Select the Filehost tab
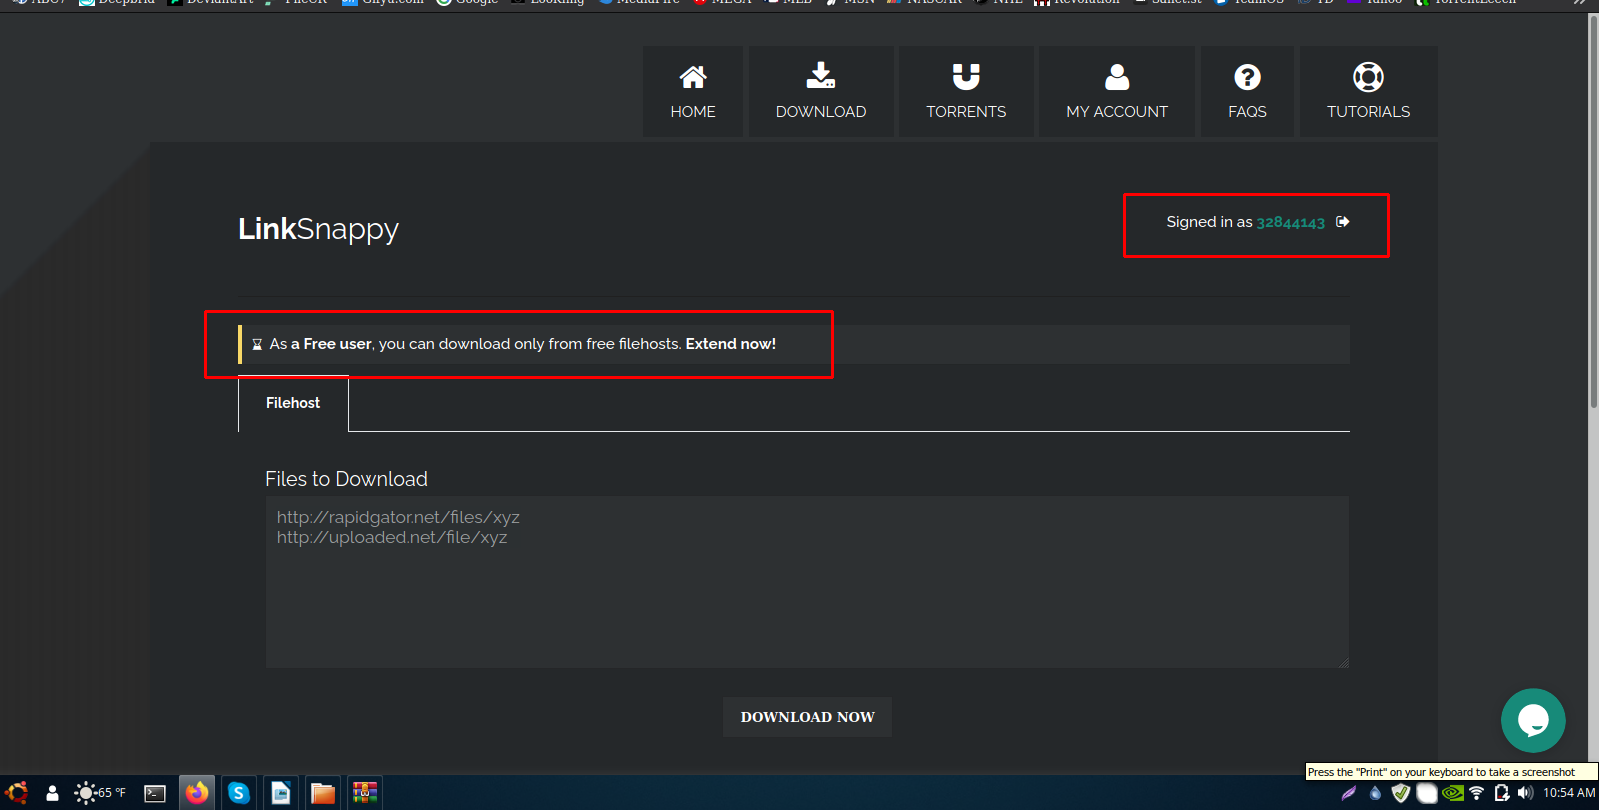Image resolution: width=1599 pixels, height=810 pixels. pos(293,403)
